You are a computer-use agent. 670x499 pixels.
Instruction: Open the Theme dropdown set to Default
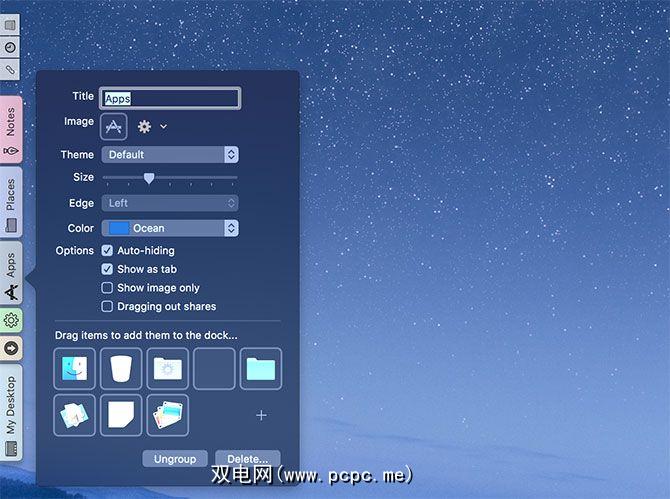[170, 155]
